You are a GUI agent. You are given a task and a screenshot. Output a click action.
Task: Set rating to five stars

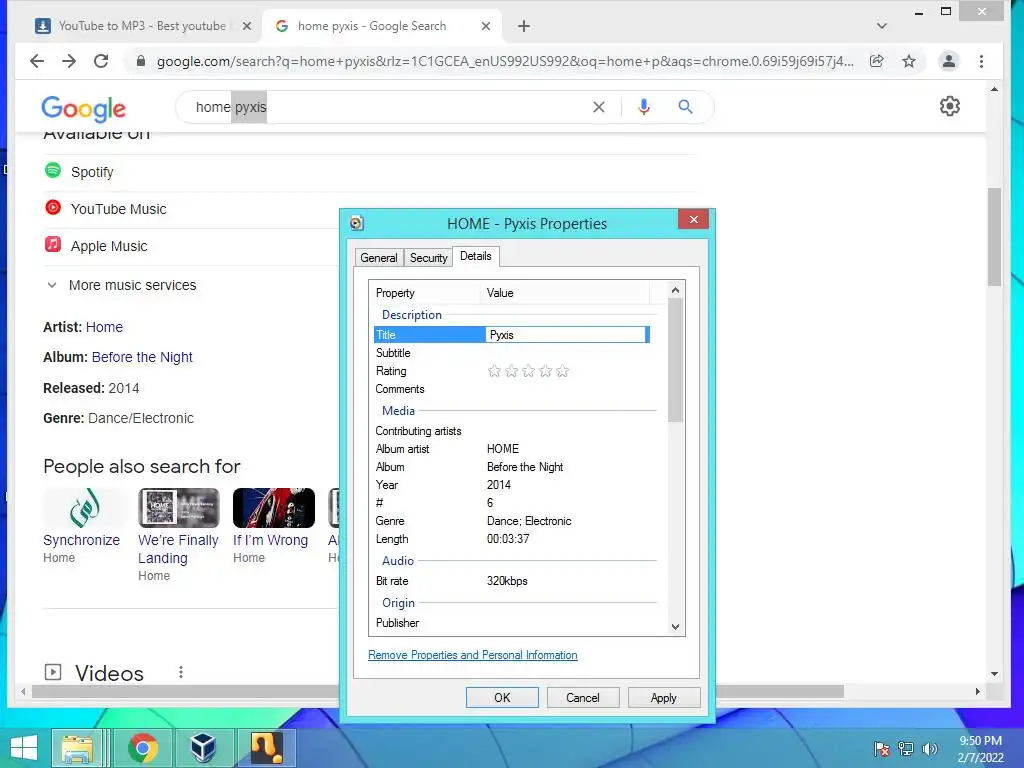(562, 371)
